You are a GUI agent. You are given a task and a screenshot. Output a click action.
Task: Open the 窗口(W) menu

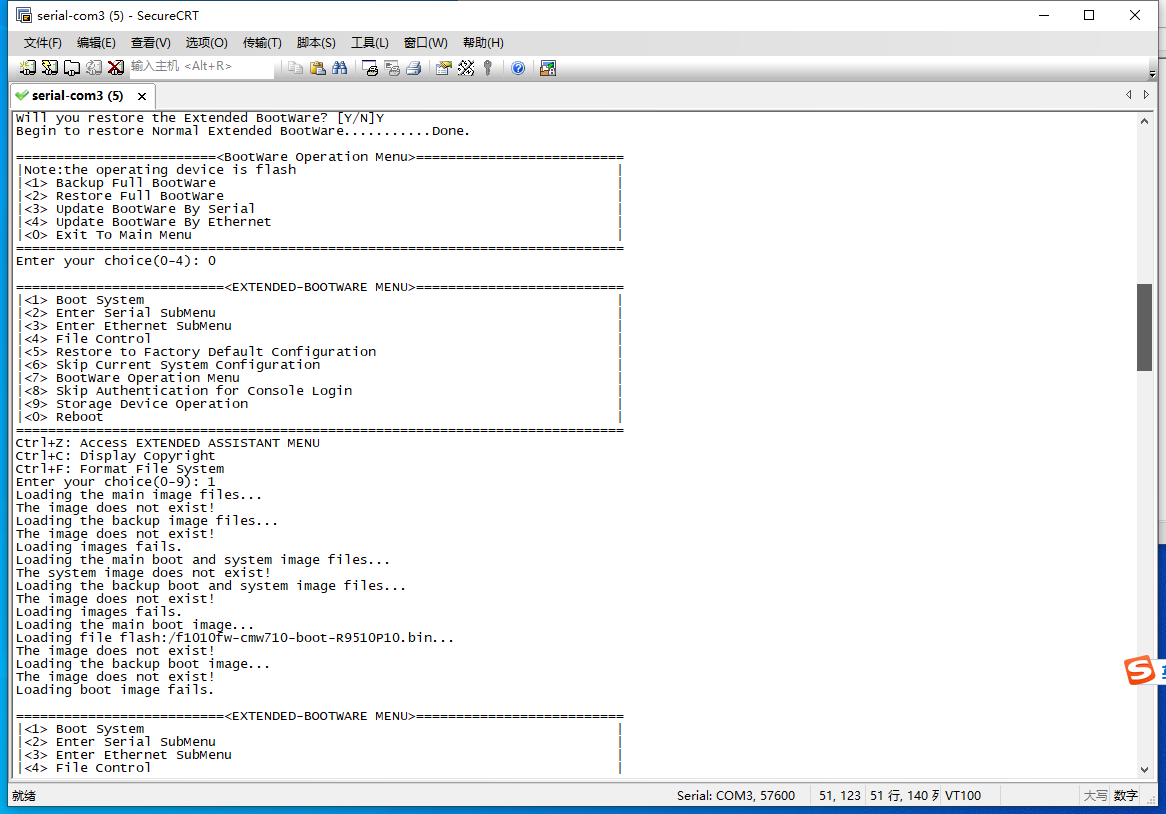pyautogui.click(x=425, y=43)
